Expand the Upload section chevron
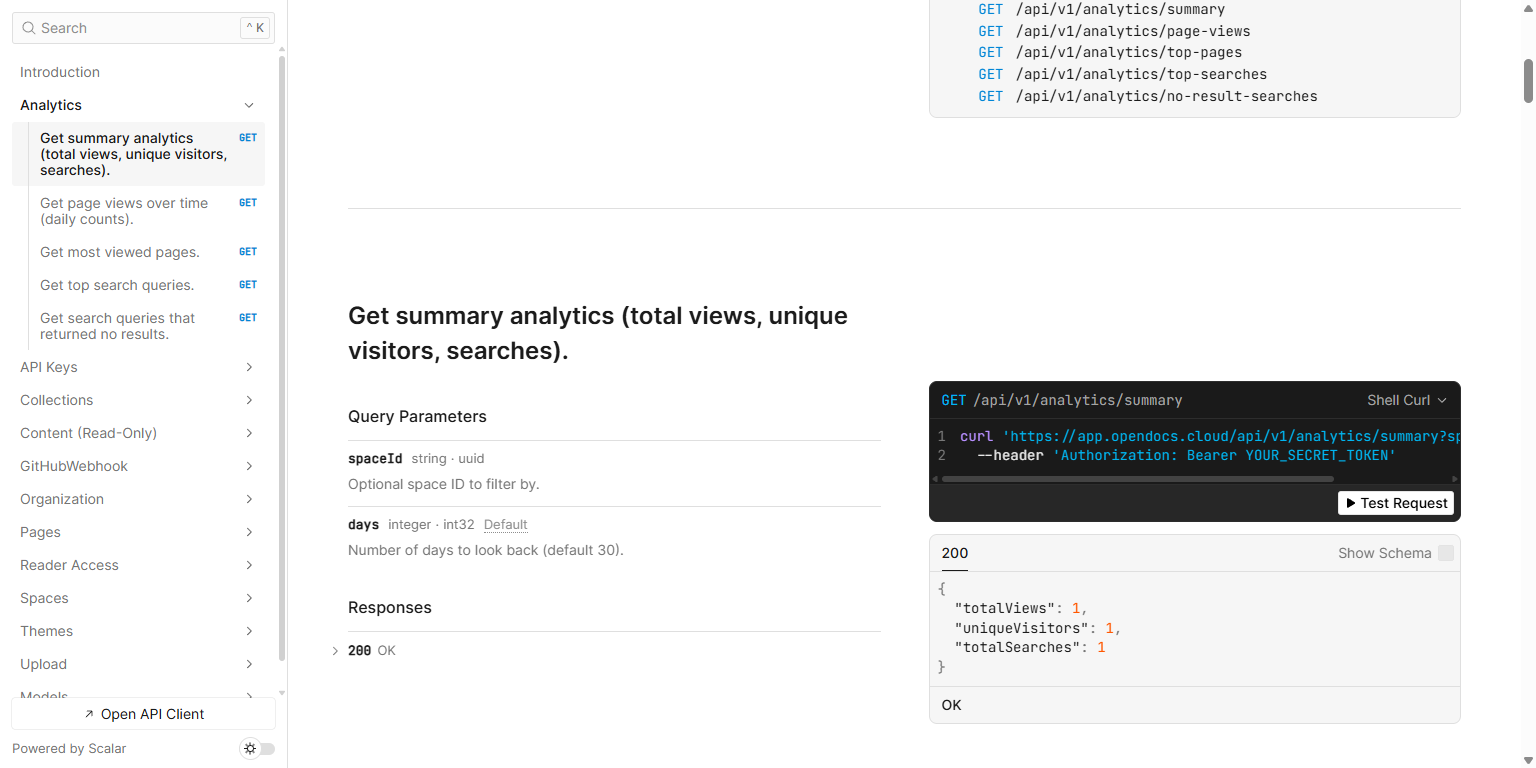 pos(249,664)
